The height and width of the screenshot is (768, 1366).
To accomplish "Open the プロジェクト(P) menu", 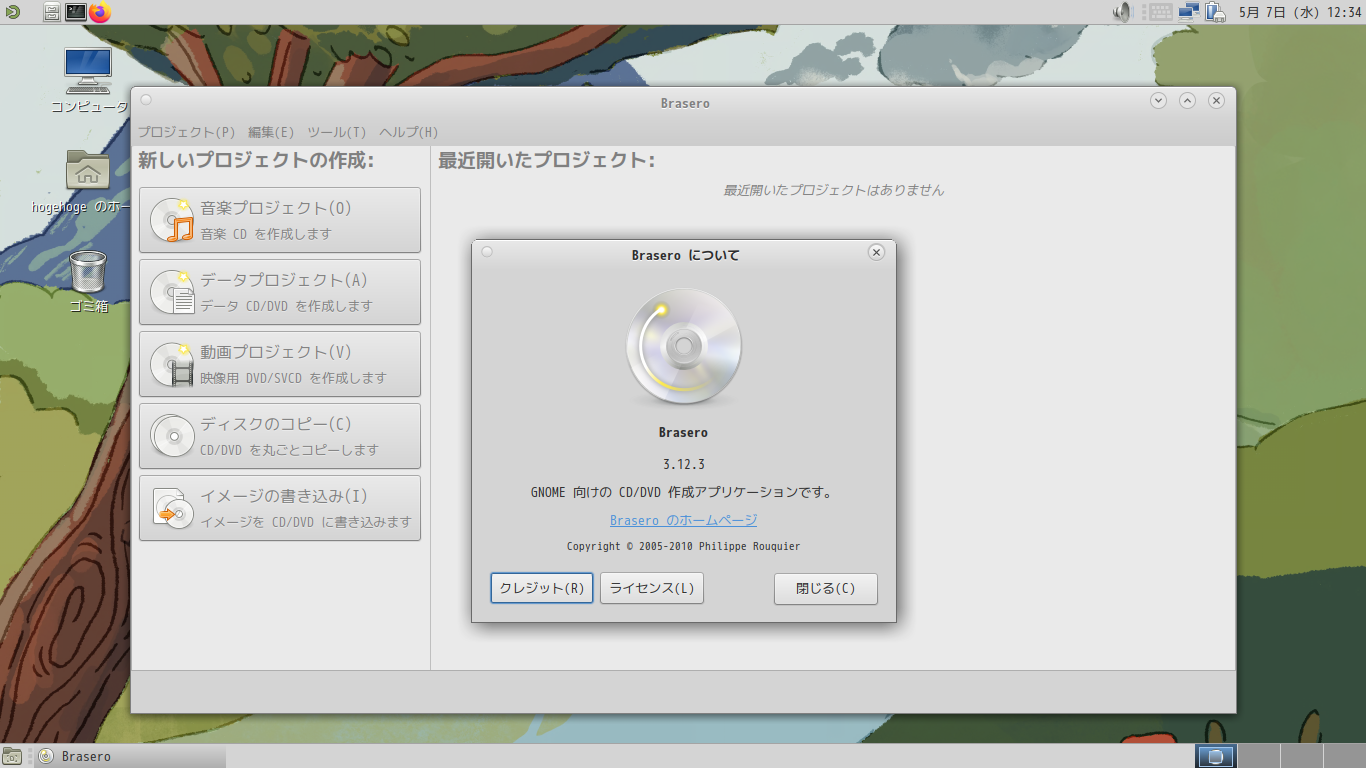I will tap(187, 132).
